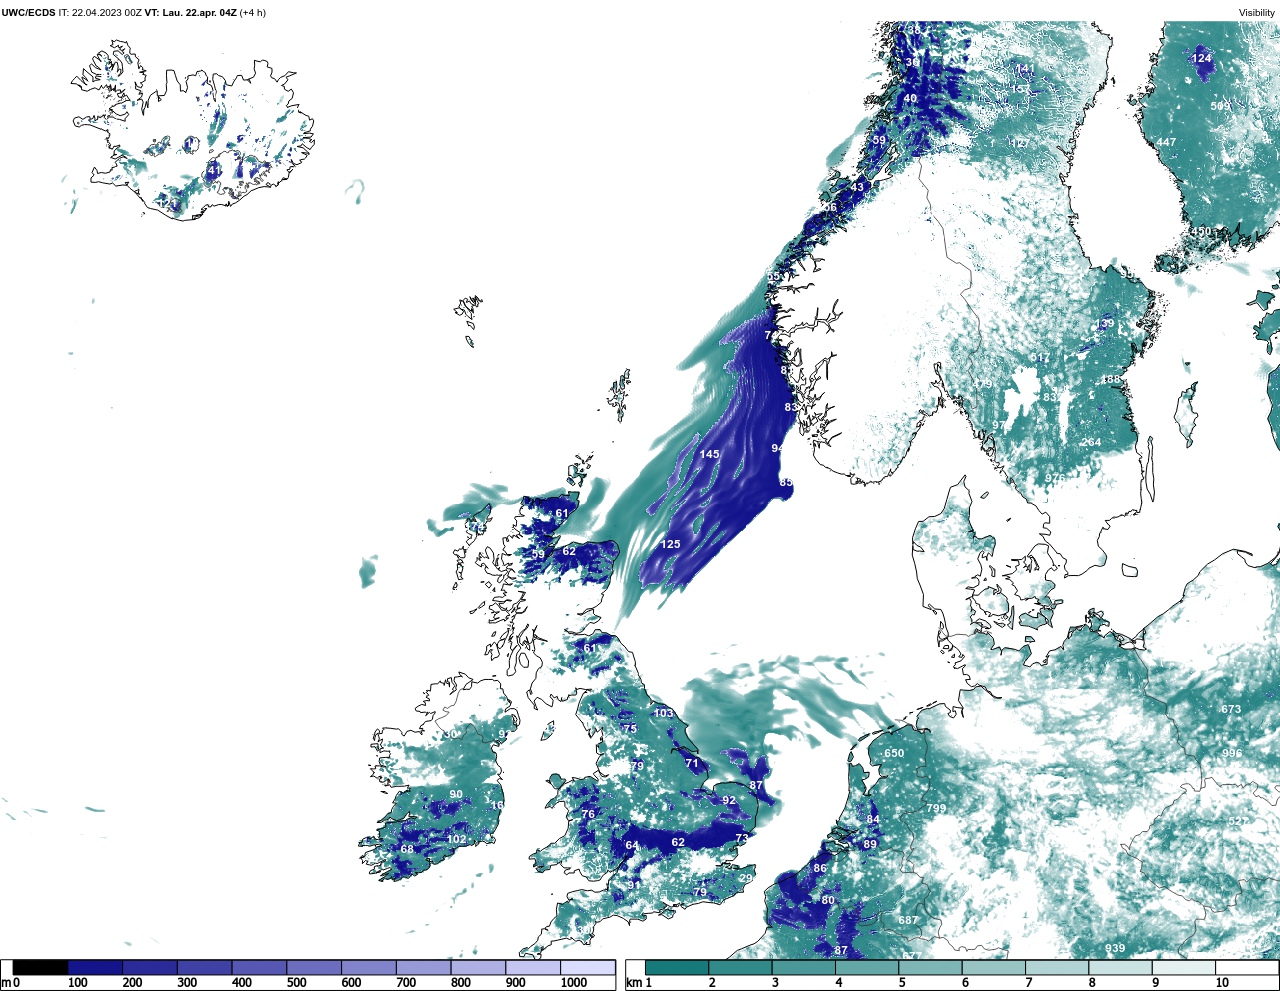Viewport: 1280px width, 991px height.
Task: Click the map value '996' over Poland
Action: (1232, 754)
